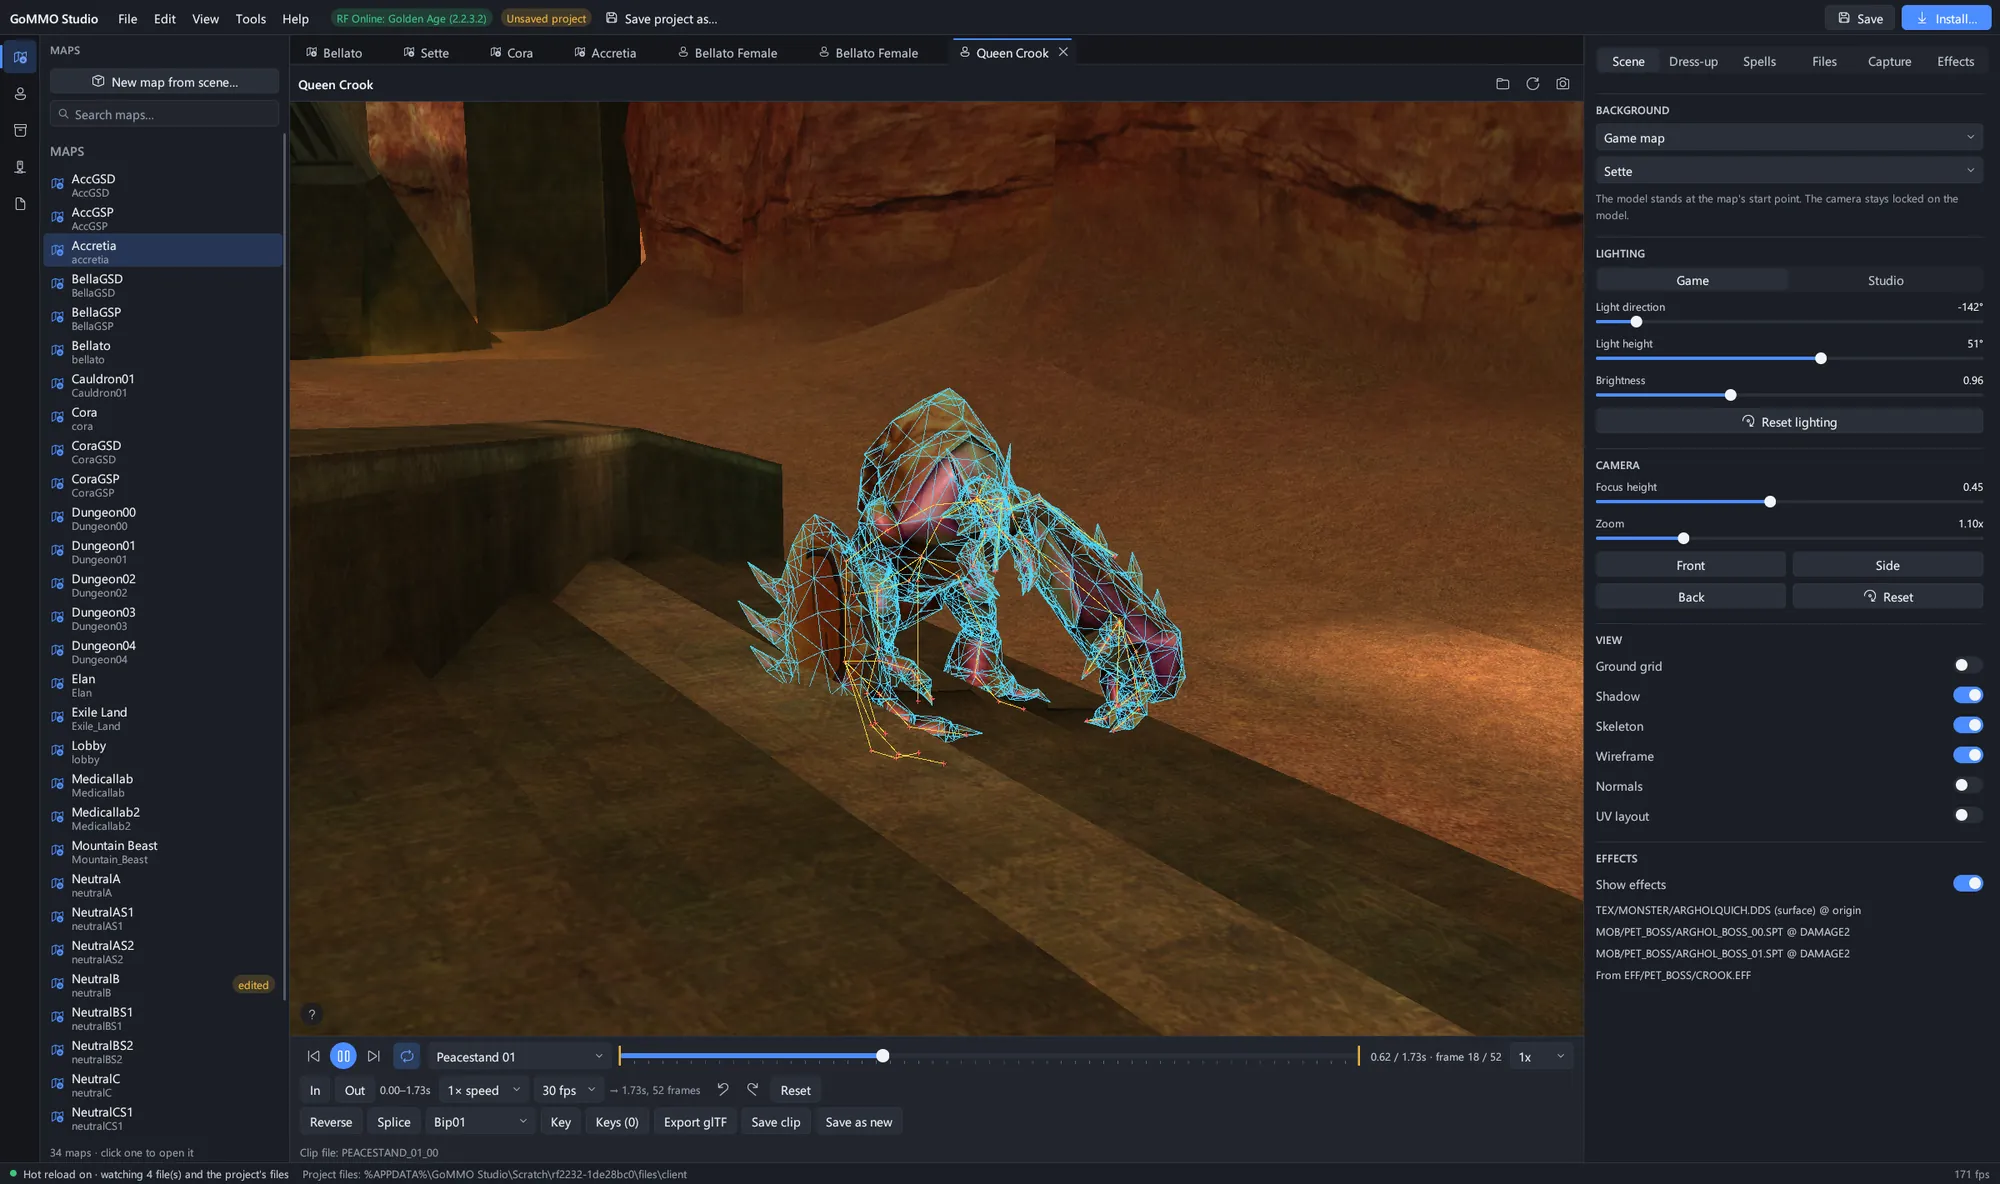Open the Tools menu
The height and width of the screenshot is (1184, 2000).
(250, 18)
